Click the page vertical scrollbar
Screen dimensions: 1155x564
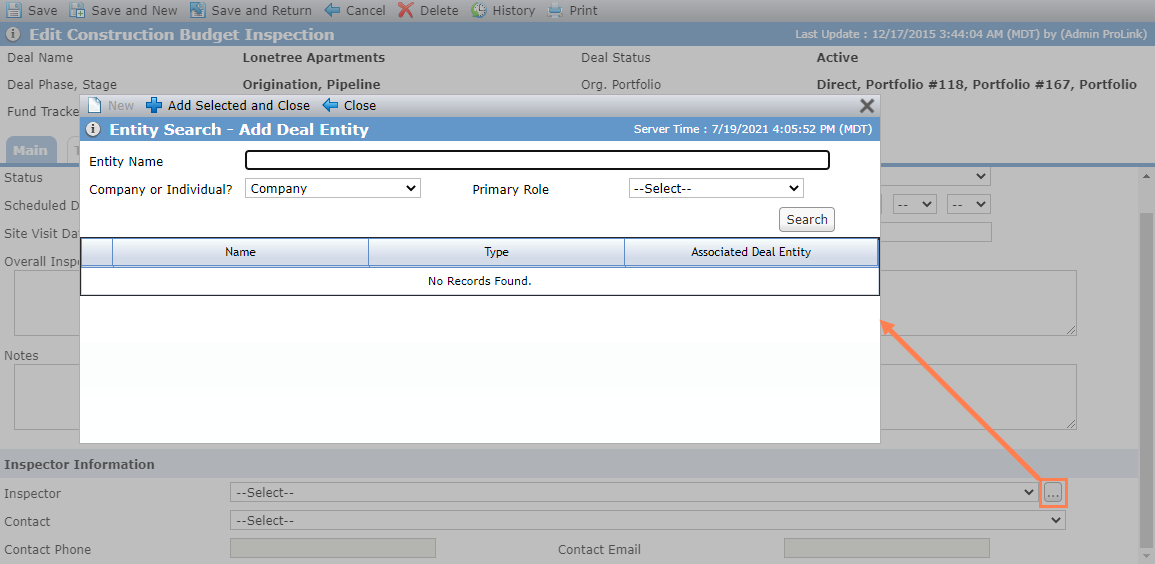pyautogui.click(x=1147, y=361)
